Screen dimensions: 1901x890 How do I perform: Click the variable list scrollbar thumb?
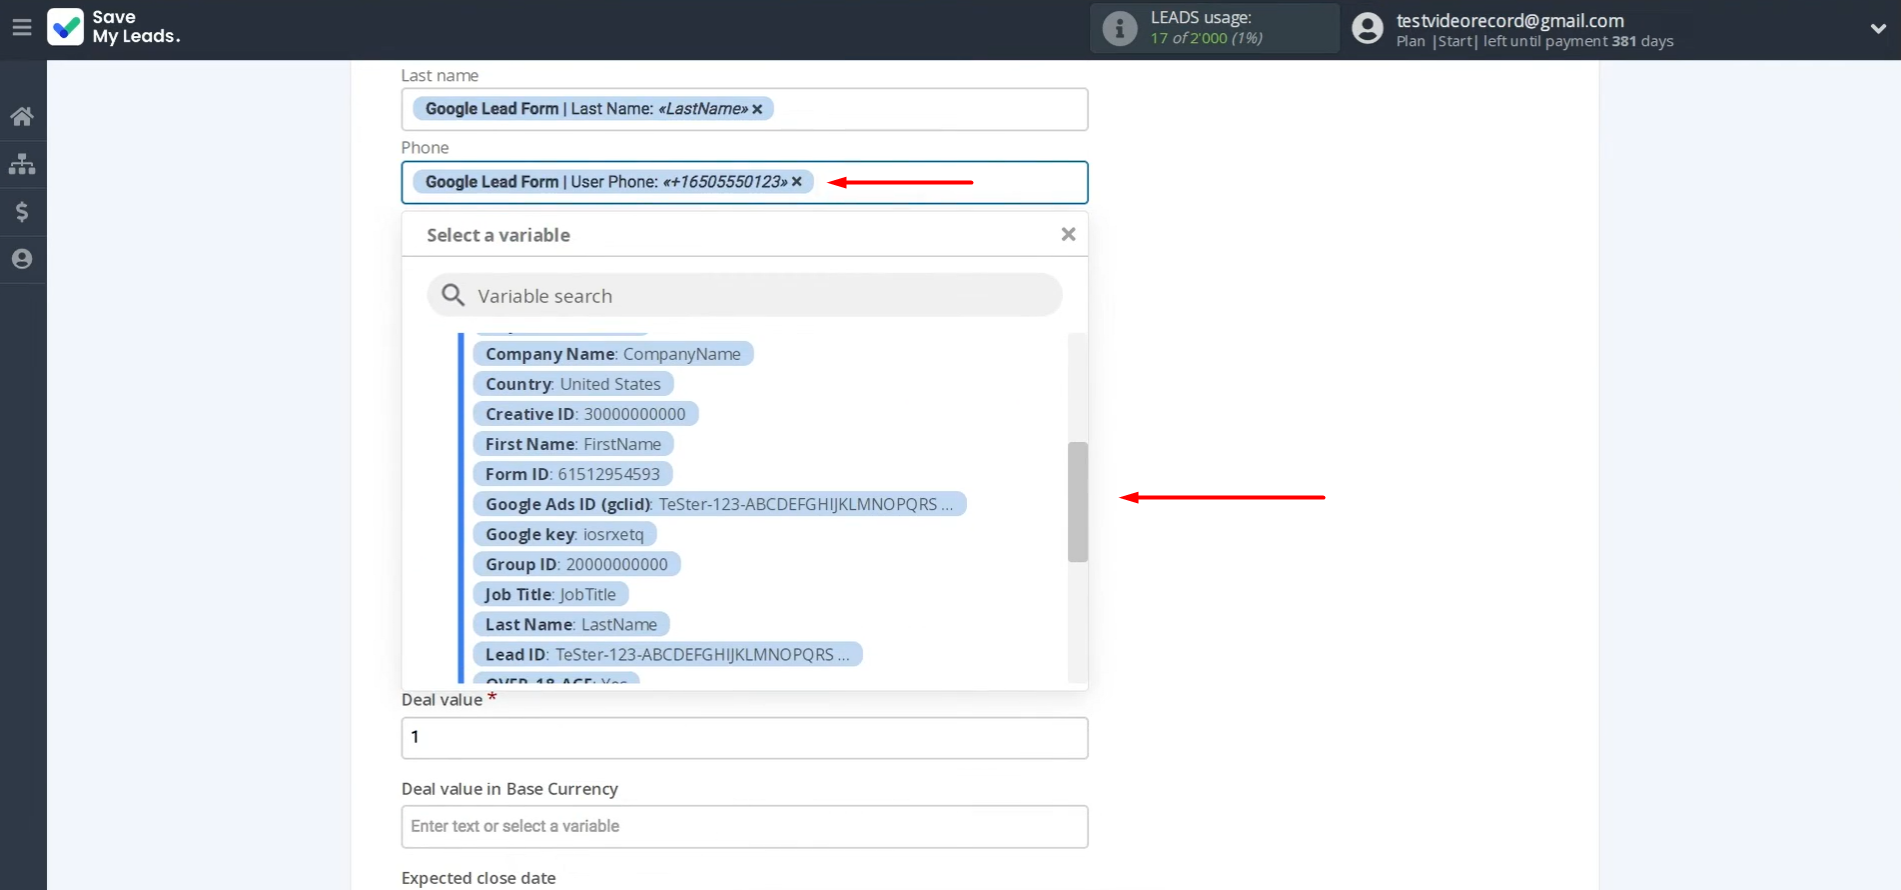tap(1077, 502)
